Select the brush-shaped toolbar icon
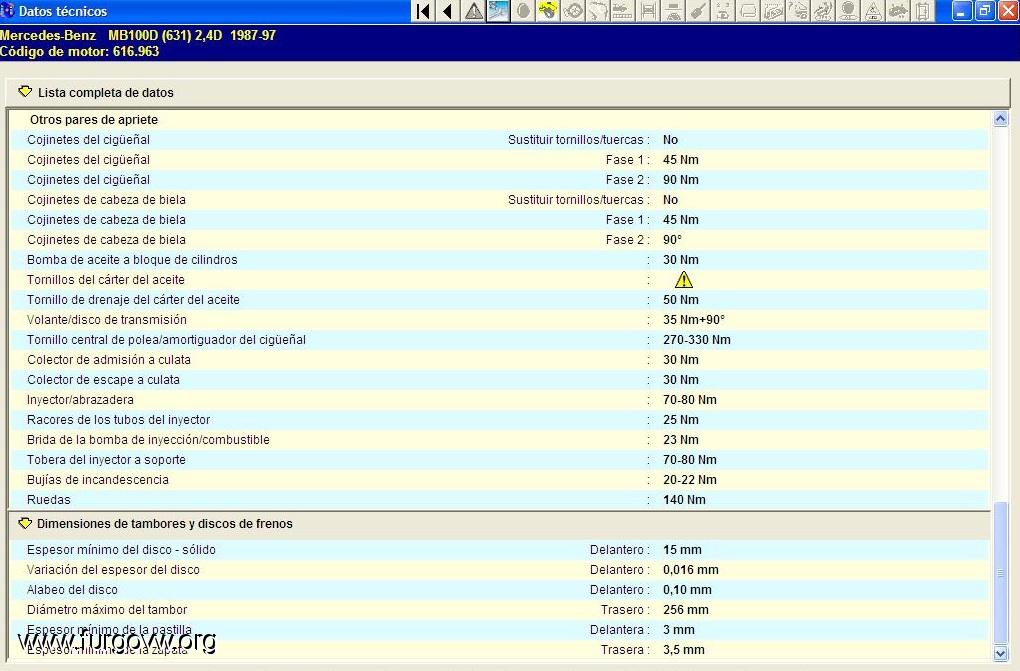Viewport: 1020px width, 671px height. (x=698, y=11)
